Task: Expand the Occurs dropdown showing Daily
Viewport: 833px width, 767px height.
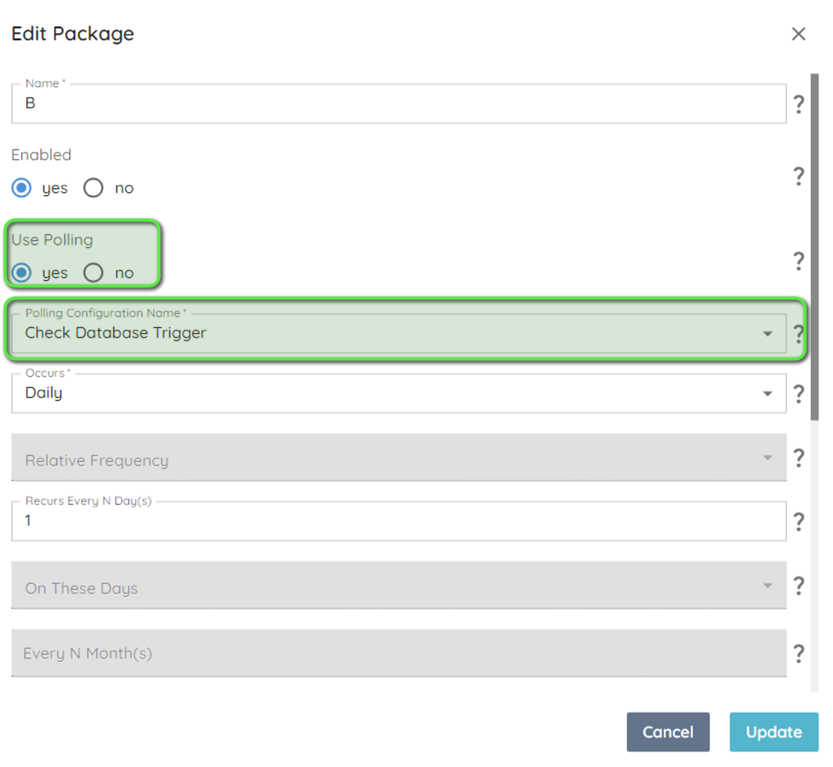Action: pos(398,394)
